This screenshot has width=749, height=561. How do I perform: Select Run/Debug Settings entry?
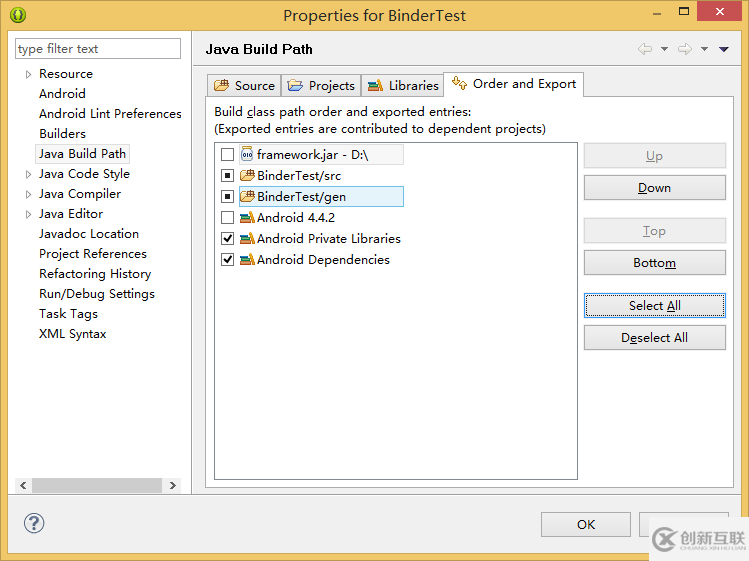(97, 294)
